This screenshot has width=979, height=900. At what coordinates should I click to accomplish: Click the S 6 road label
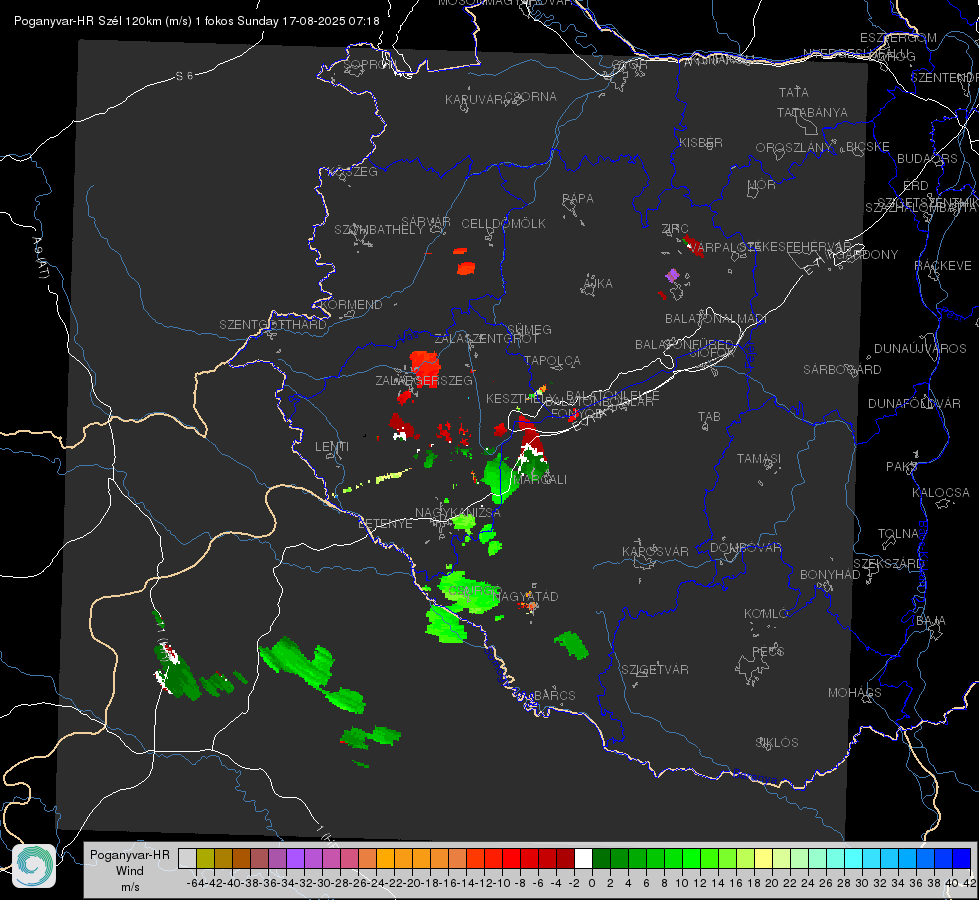point(184,76)
